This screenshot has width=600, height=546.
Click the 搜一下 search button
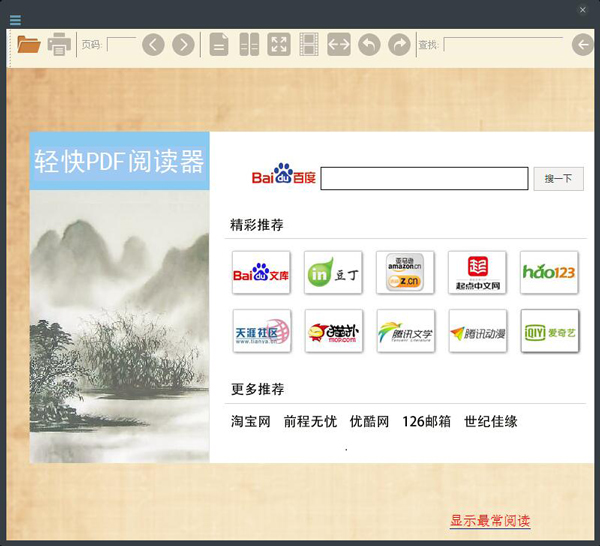(x=559, y=178)
